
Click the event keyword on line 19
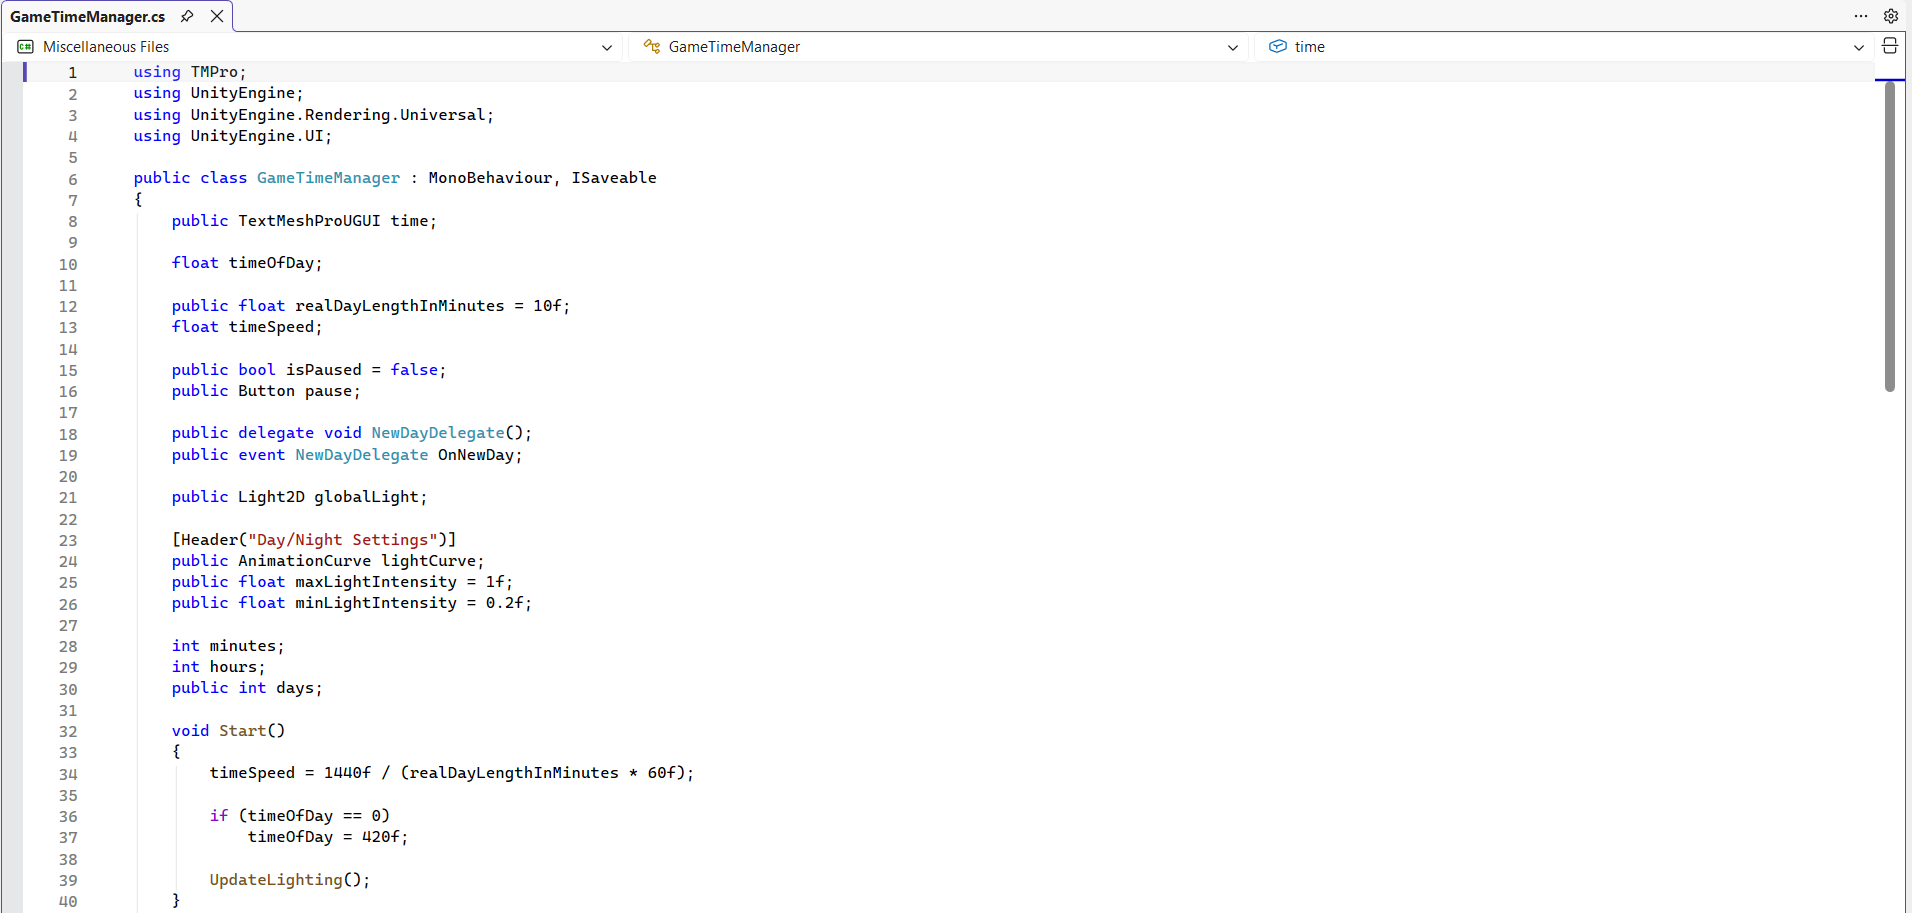pyautogui.click(x=262, y=455)
